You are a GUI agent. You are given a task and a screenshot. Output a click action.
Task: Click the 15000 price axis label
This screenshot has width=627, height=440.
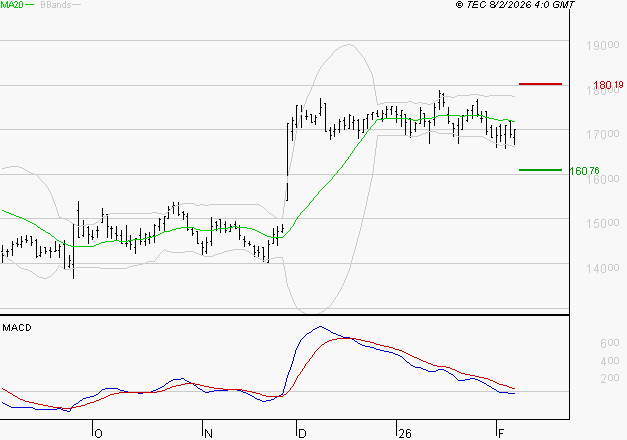(x=603, y=223)
